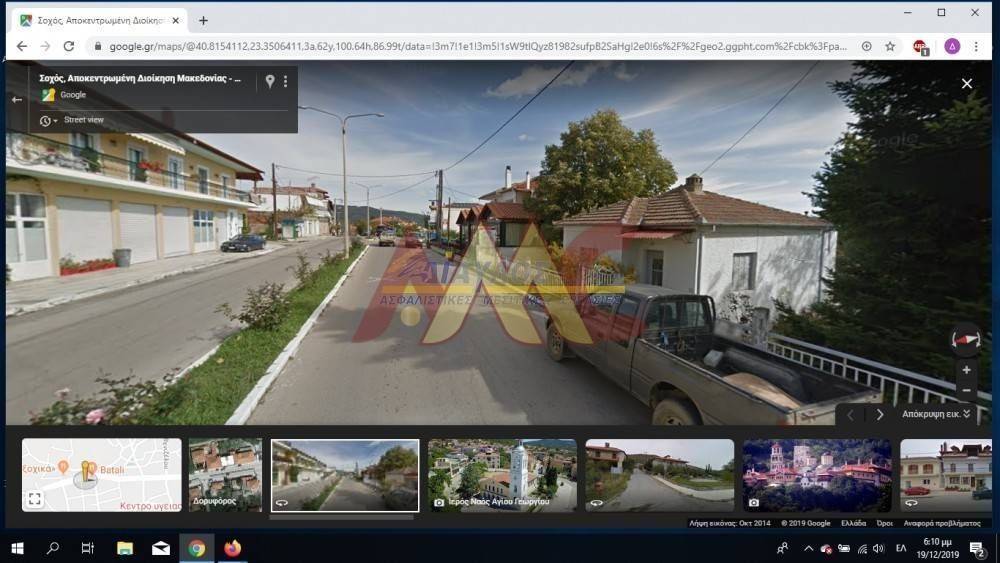Open the three-dot menu in the Street View panel
Image resolution: width=1000 pixels, height=563 pixels.
[285, 81]
